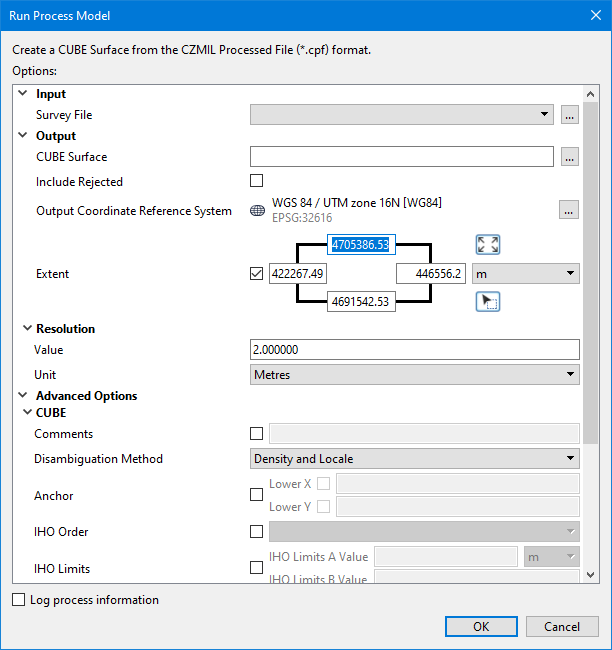The image size is (612, 650).
Task: Click the resolution Value field
Action: coord(414,350)
